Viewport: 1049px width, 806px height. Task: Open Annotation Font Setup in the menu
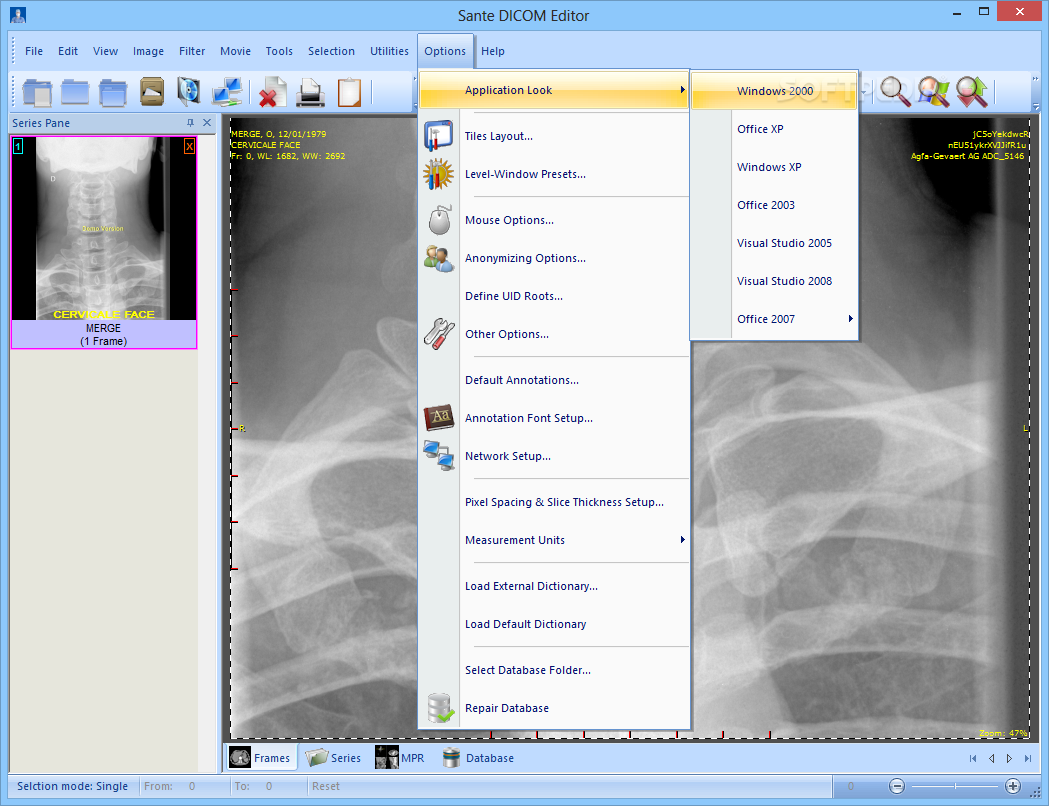(554, 418)
